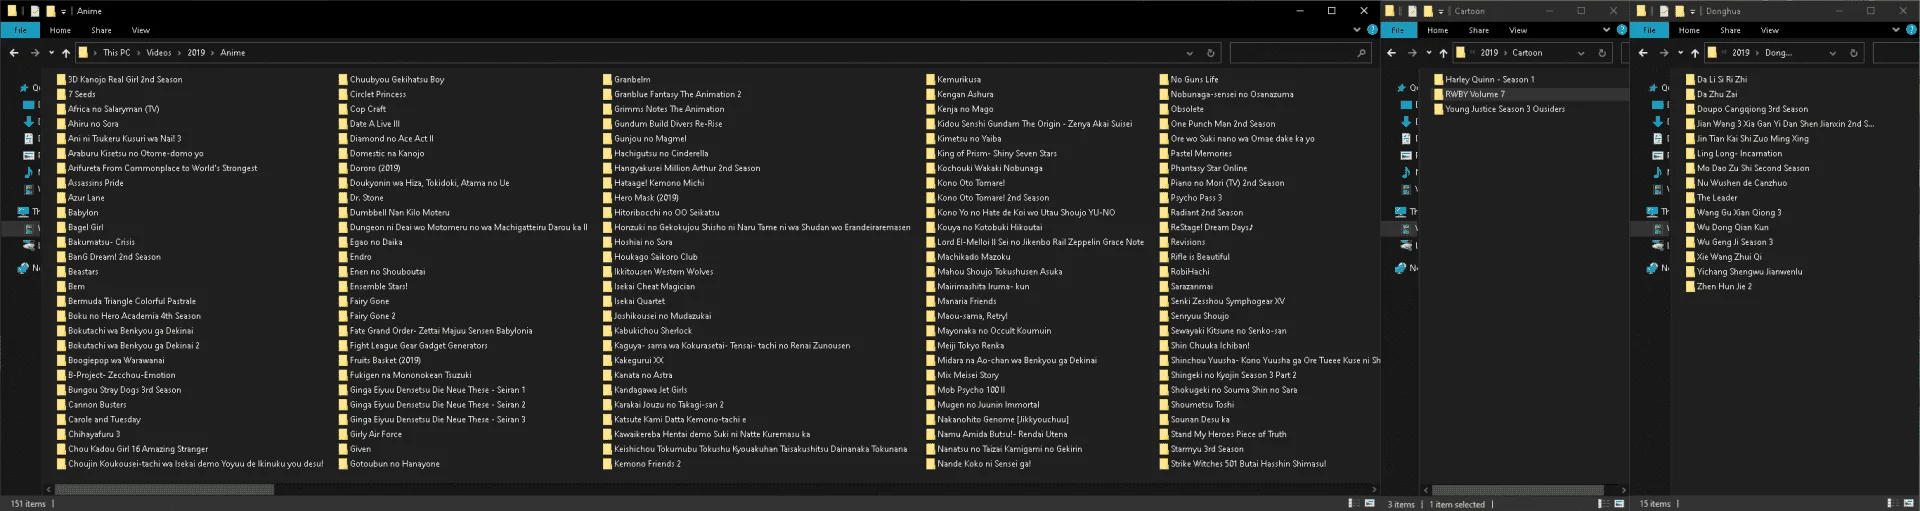The image size is (1920, 511).
Task: Open help in Cartoon window
Action: click(x=1622, y=30)
